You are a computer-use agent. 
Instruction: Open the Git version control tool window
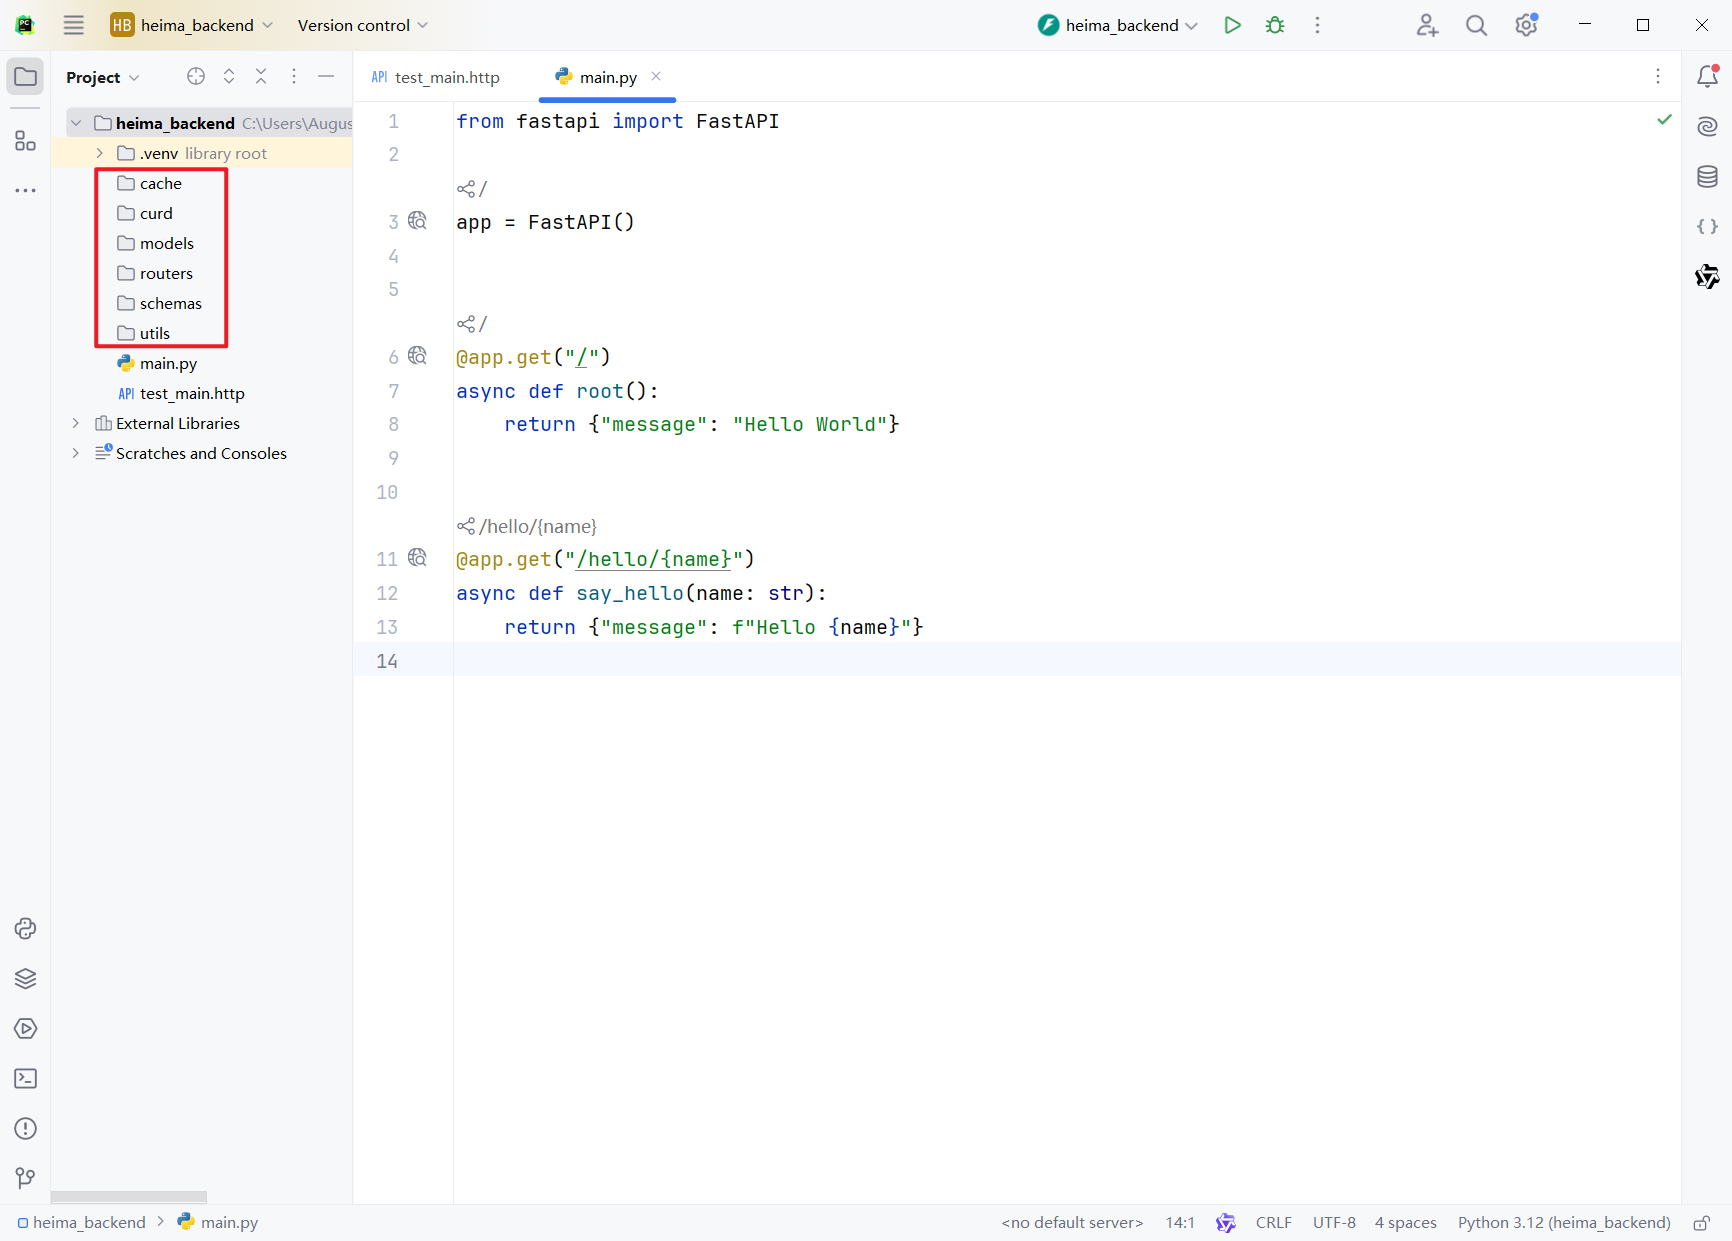25,1178
